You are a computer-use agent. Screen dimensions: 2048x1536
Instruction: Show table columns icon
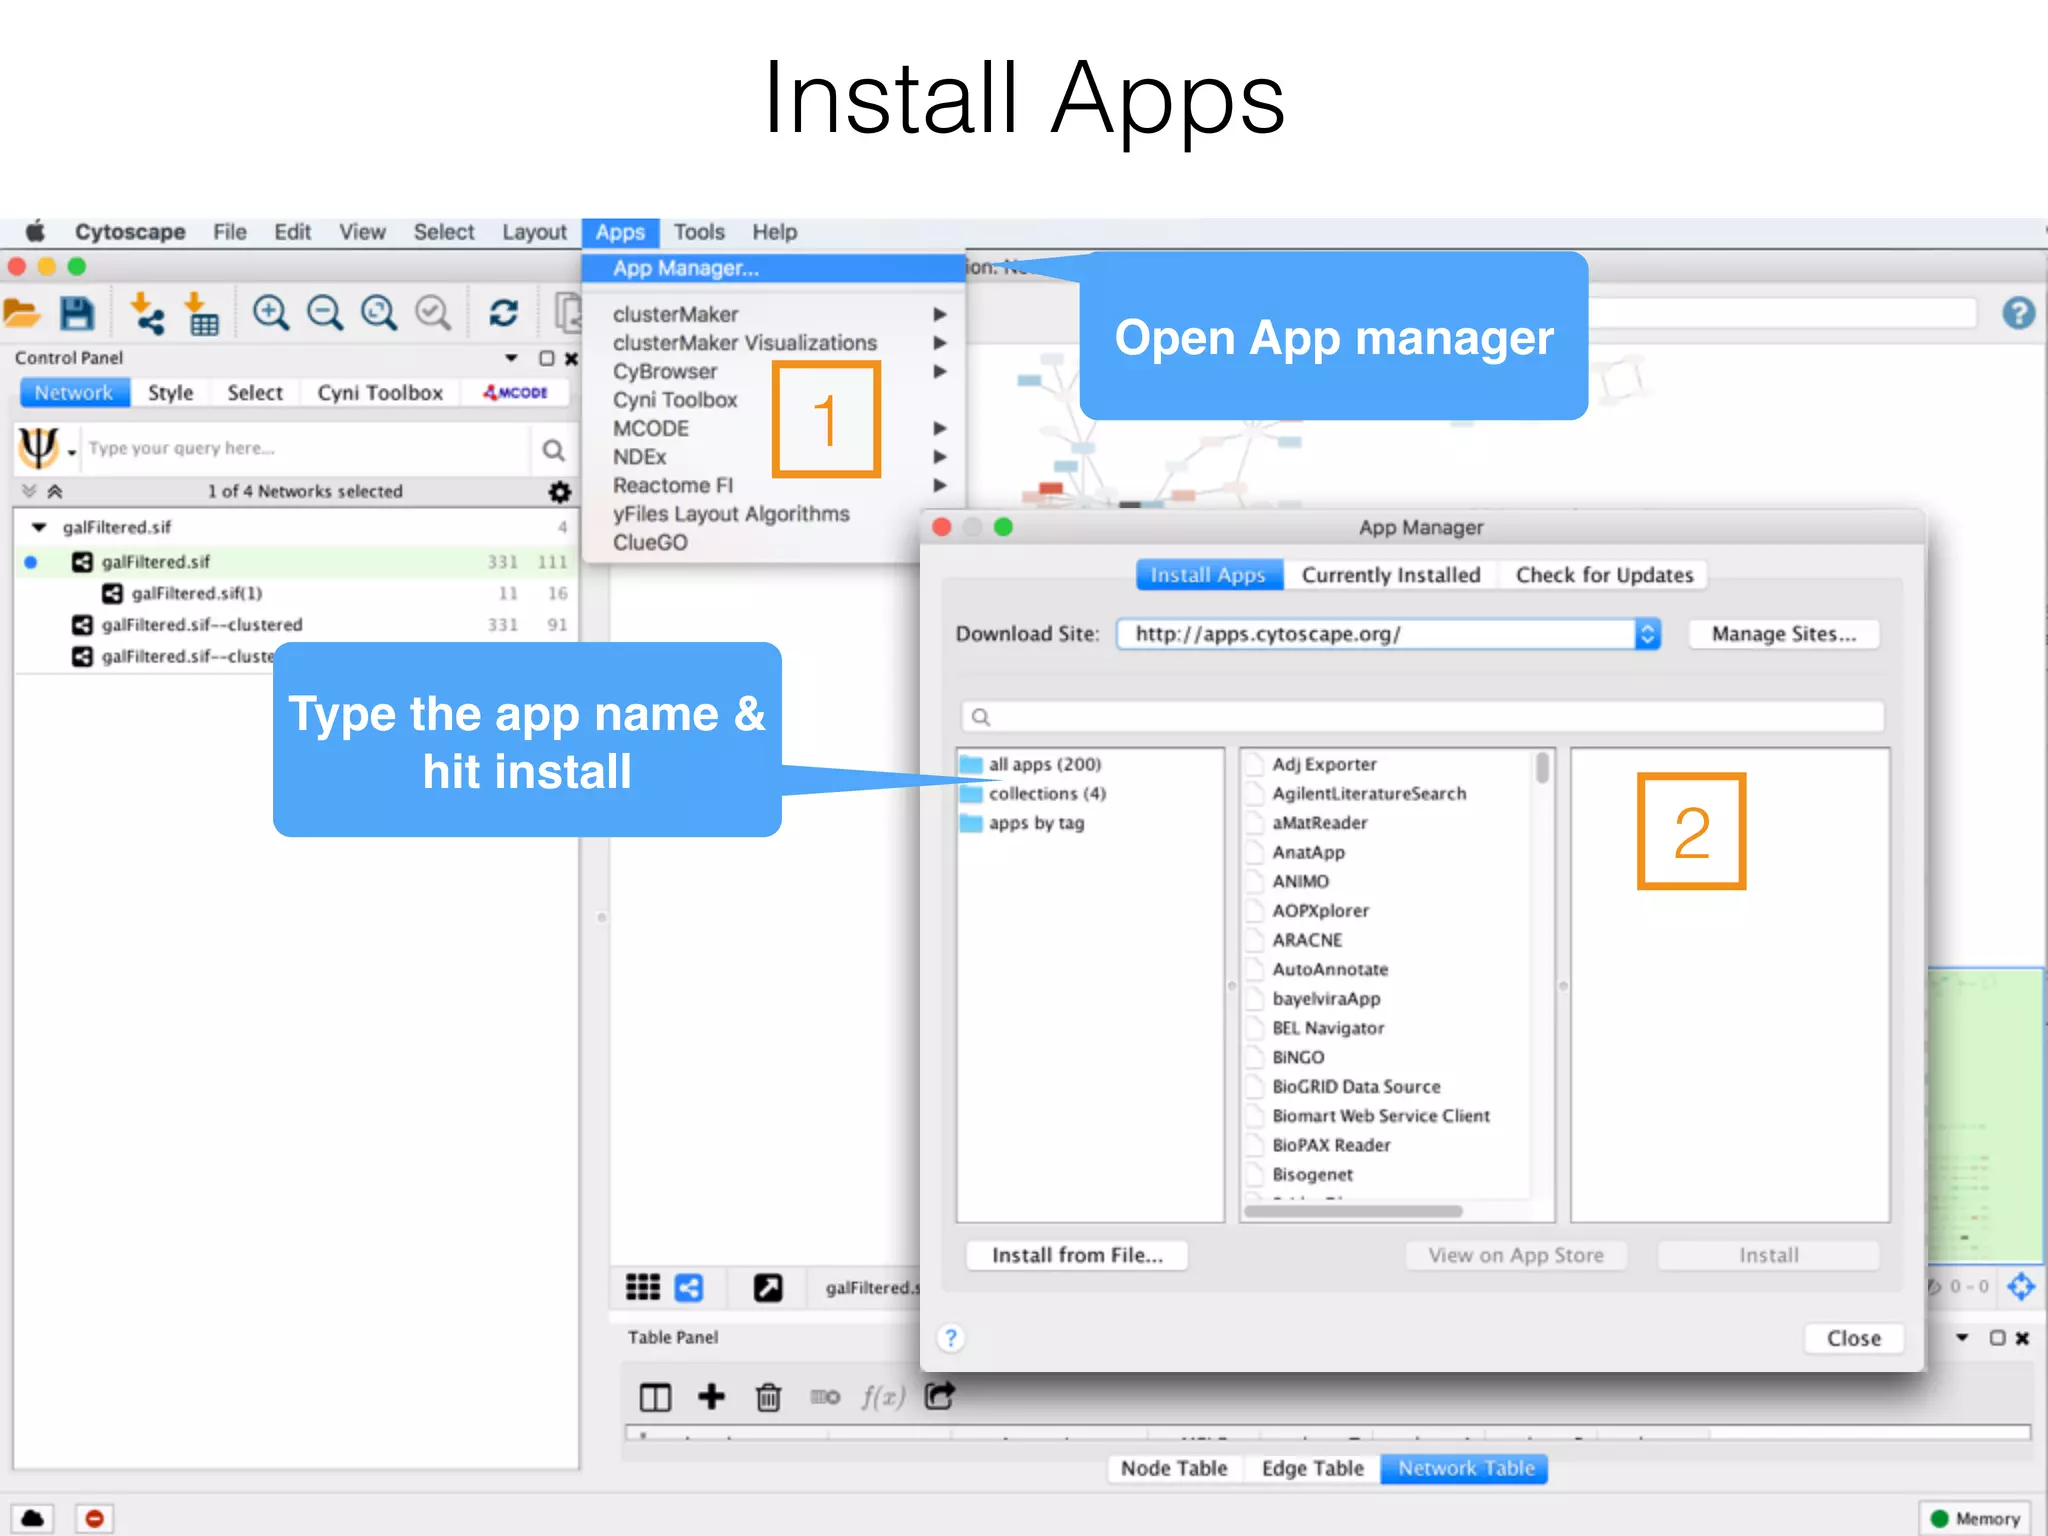[655, 1397]
